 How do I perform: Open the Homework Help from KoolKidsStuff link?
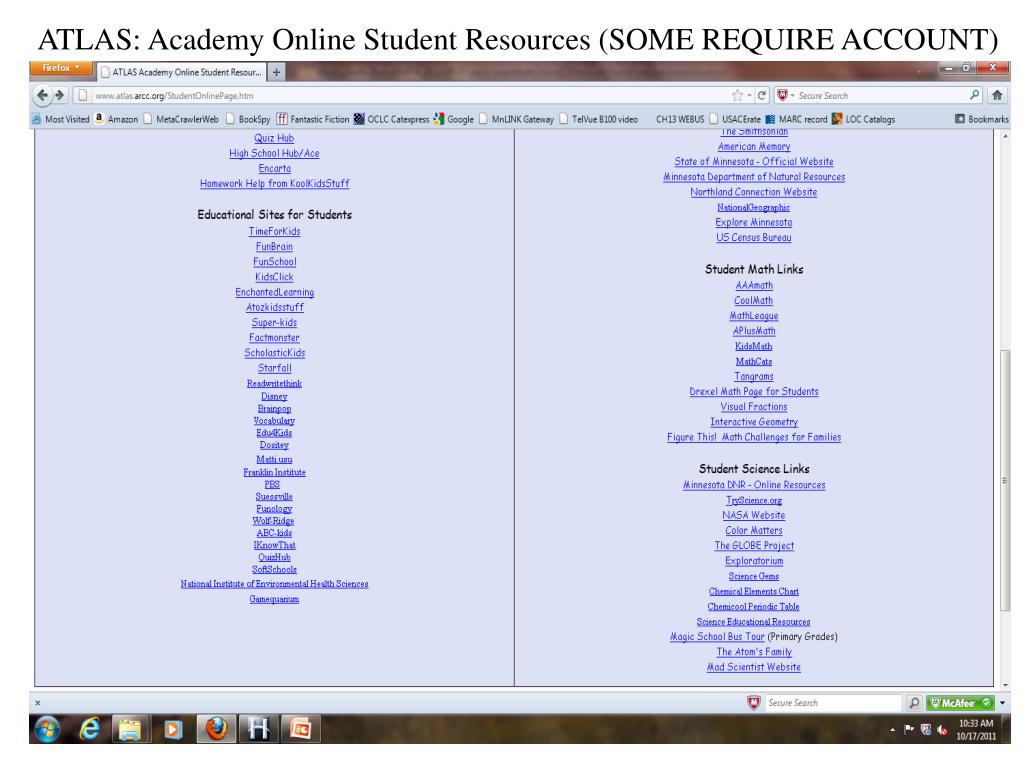coord(275,184)
